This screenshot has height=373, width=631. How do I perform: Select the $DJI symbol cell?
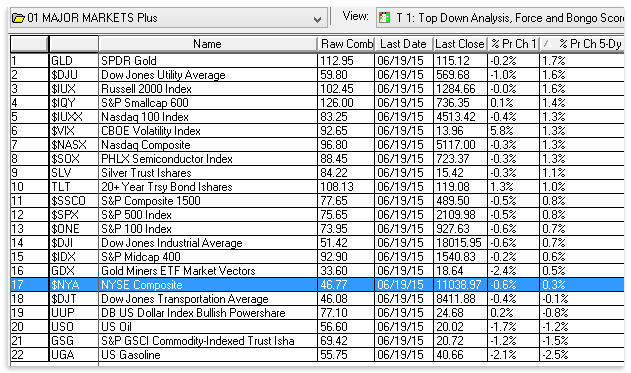(74, 243)
